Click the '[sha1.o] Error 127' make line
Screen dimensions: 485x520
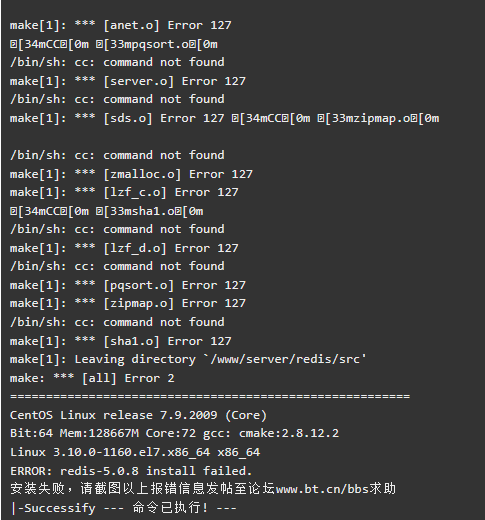120,341
